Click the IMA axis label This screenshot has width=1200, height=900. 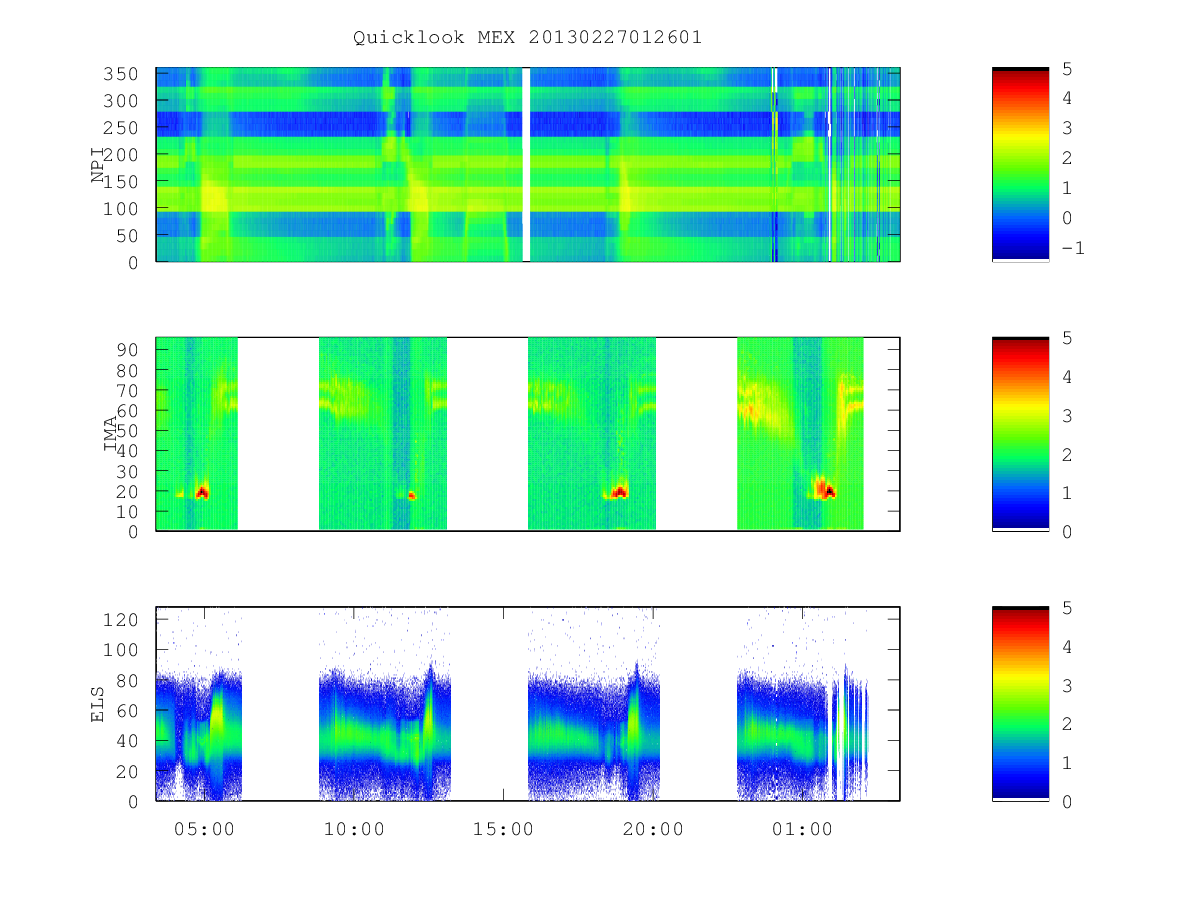click(x=111, y=434)
